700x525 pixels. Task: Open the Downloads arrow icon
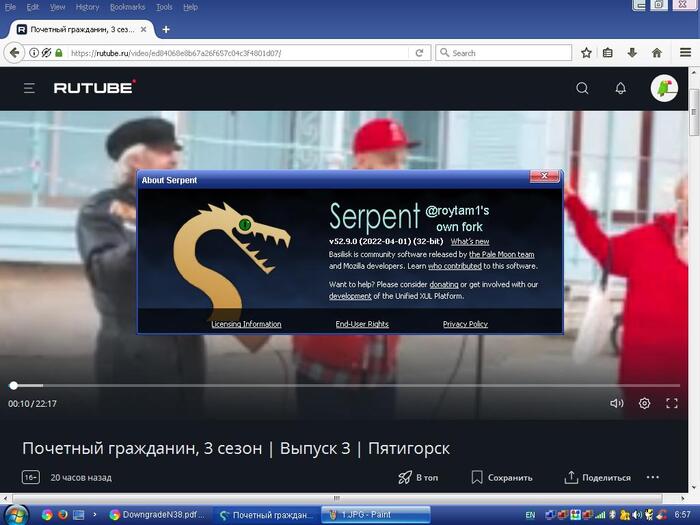[632, 53]
